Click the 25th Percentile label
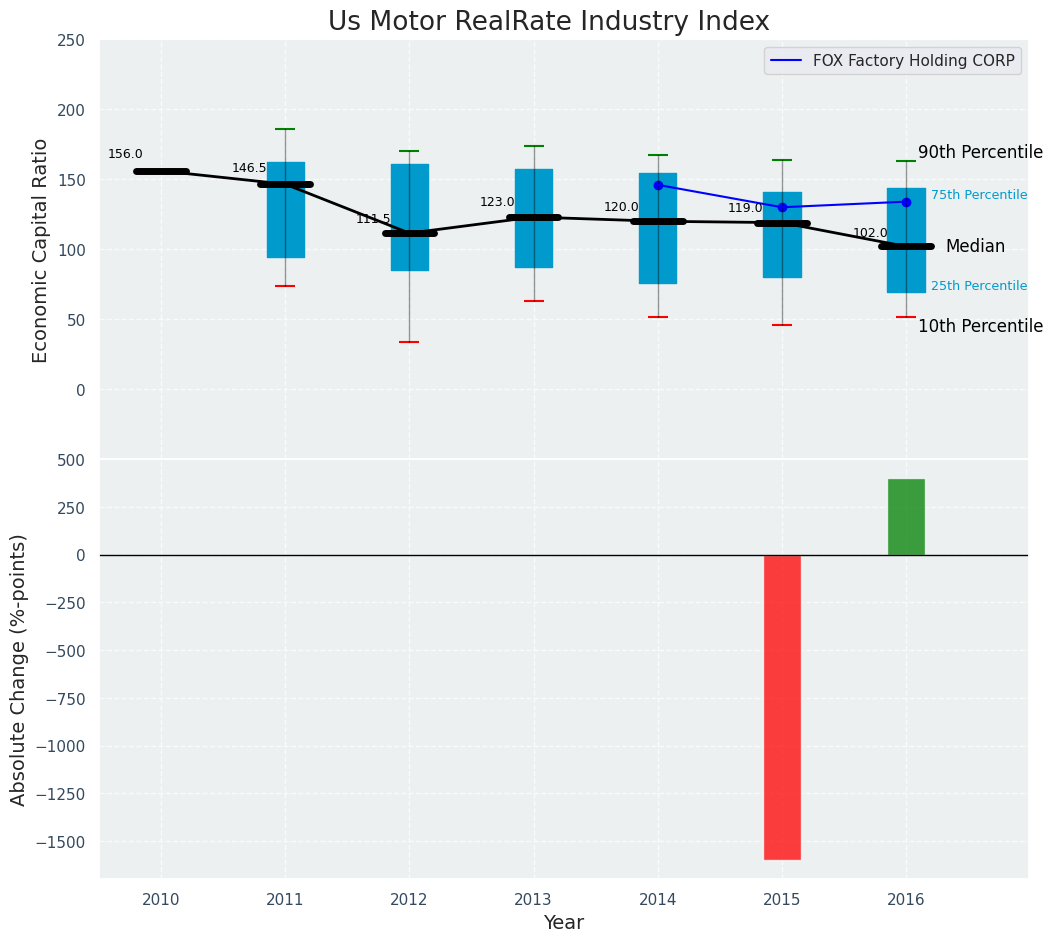Screen dimensions: 1053x942 tap(978, 286)
